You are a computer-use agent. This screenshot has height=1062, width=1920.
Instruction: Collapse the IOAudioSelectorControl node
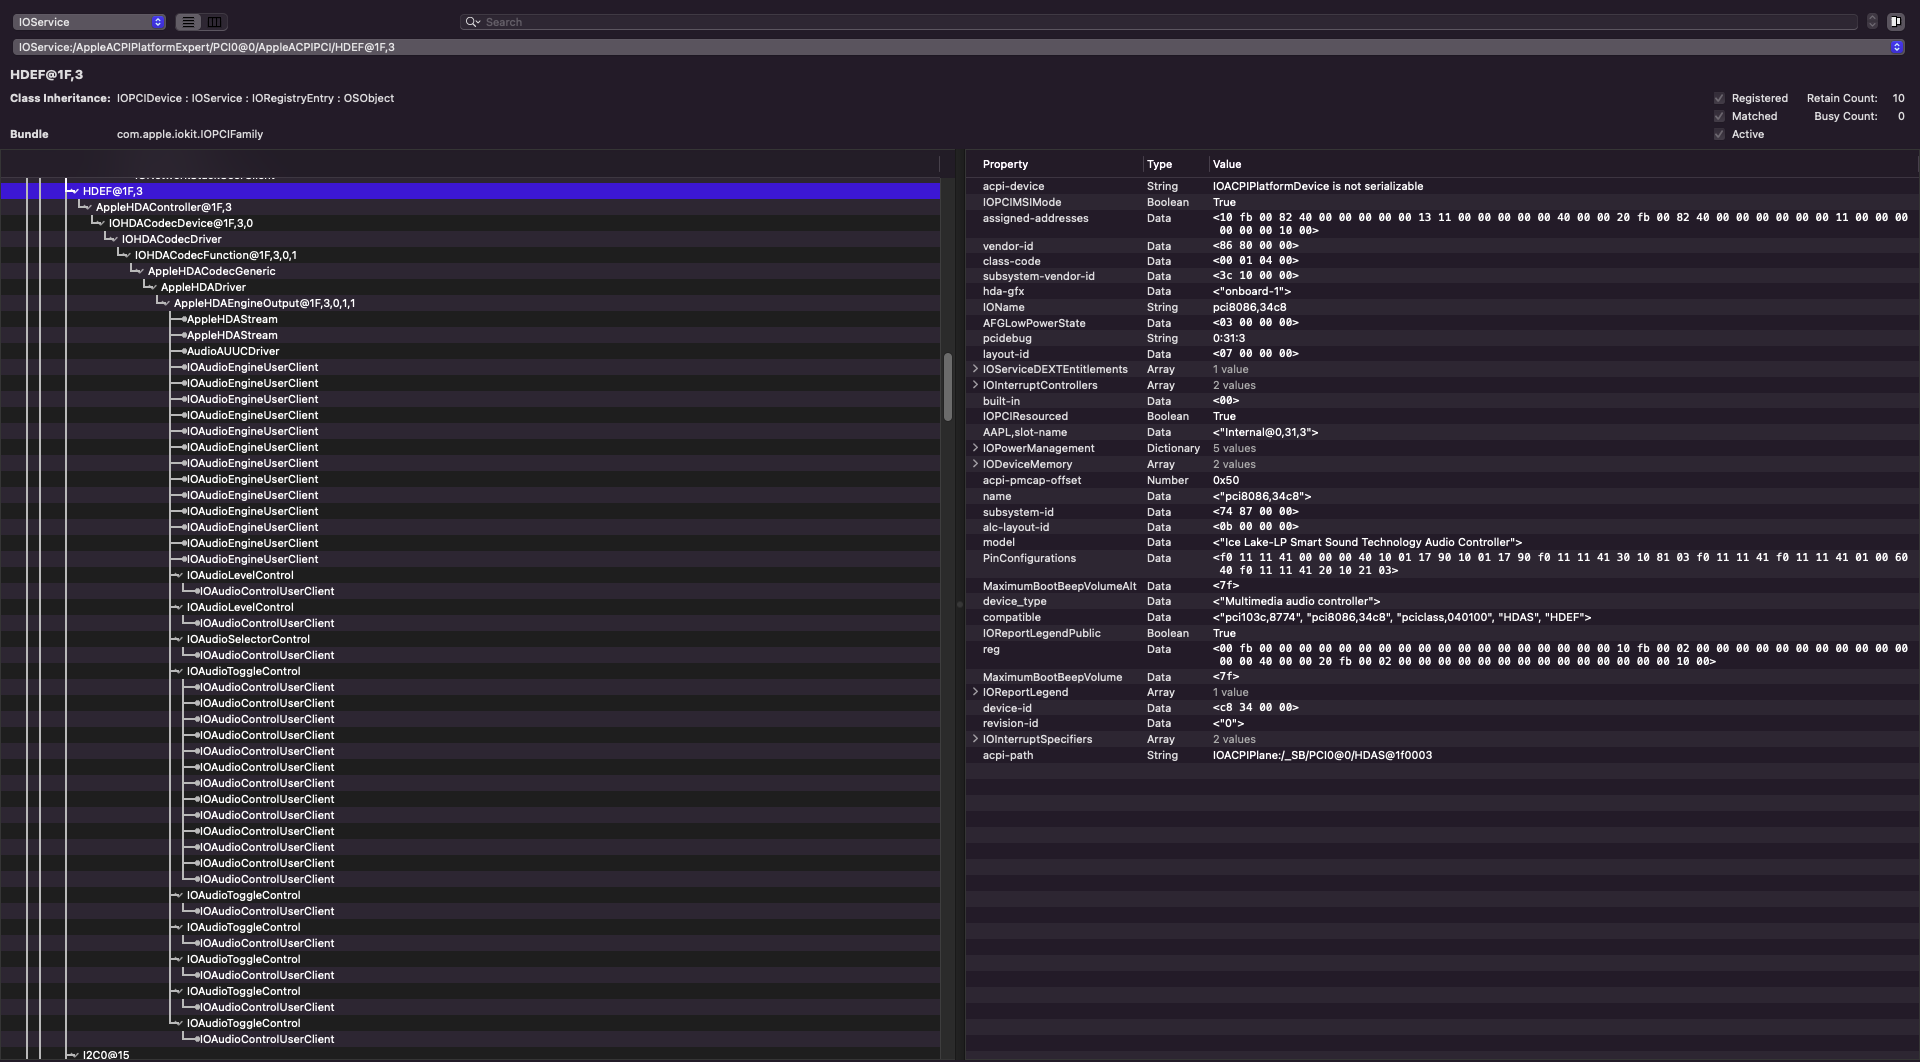177,639
